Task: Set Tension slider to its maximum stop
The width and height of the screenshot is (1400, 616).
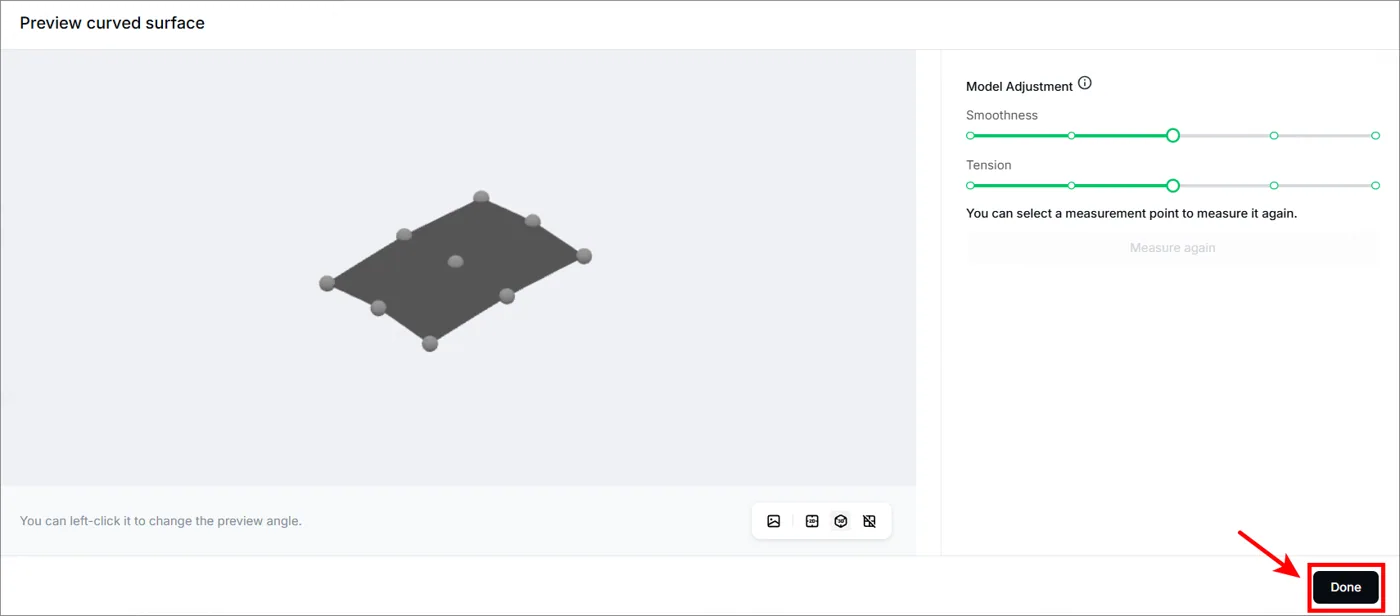Action: point(1375,185)
